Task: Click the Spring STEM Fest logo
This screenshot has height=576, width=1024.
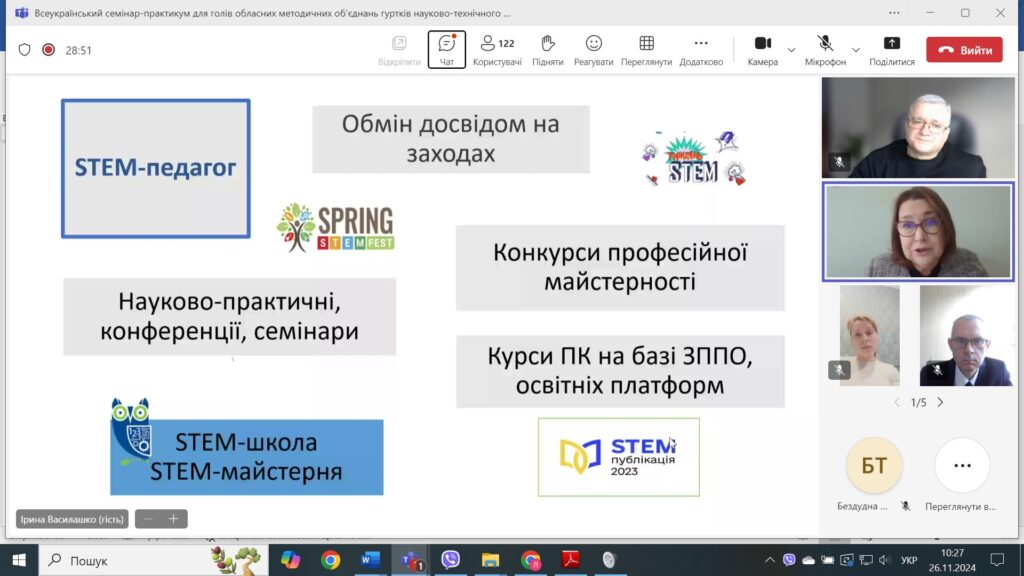Action: pyautogui.click(x=336, y=227)
